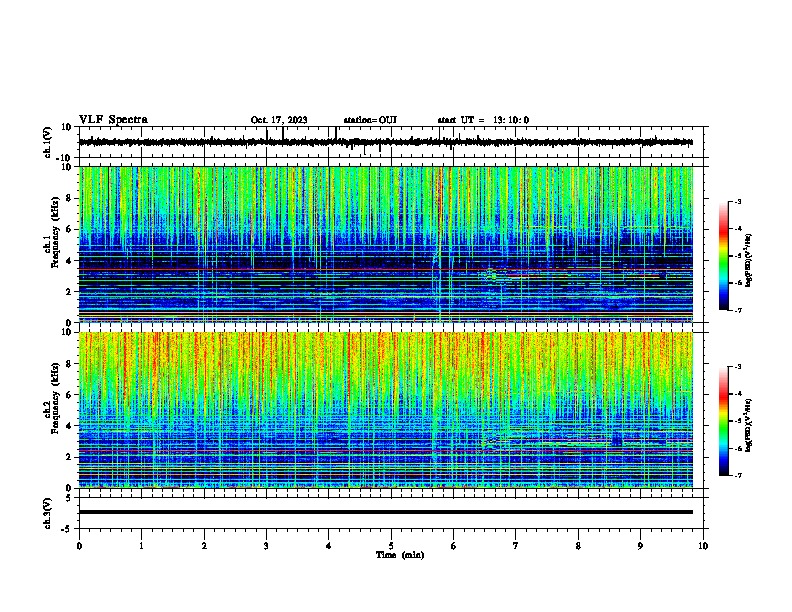Click the "5" tick on ch.3(V) axis
The image size is (792, 612).
point(69,498)
